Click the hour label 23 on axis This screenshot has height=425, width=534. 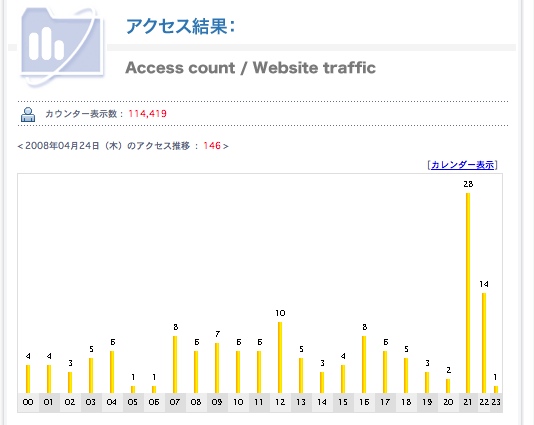[x=496, y=402]
